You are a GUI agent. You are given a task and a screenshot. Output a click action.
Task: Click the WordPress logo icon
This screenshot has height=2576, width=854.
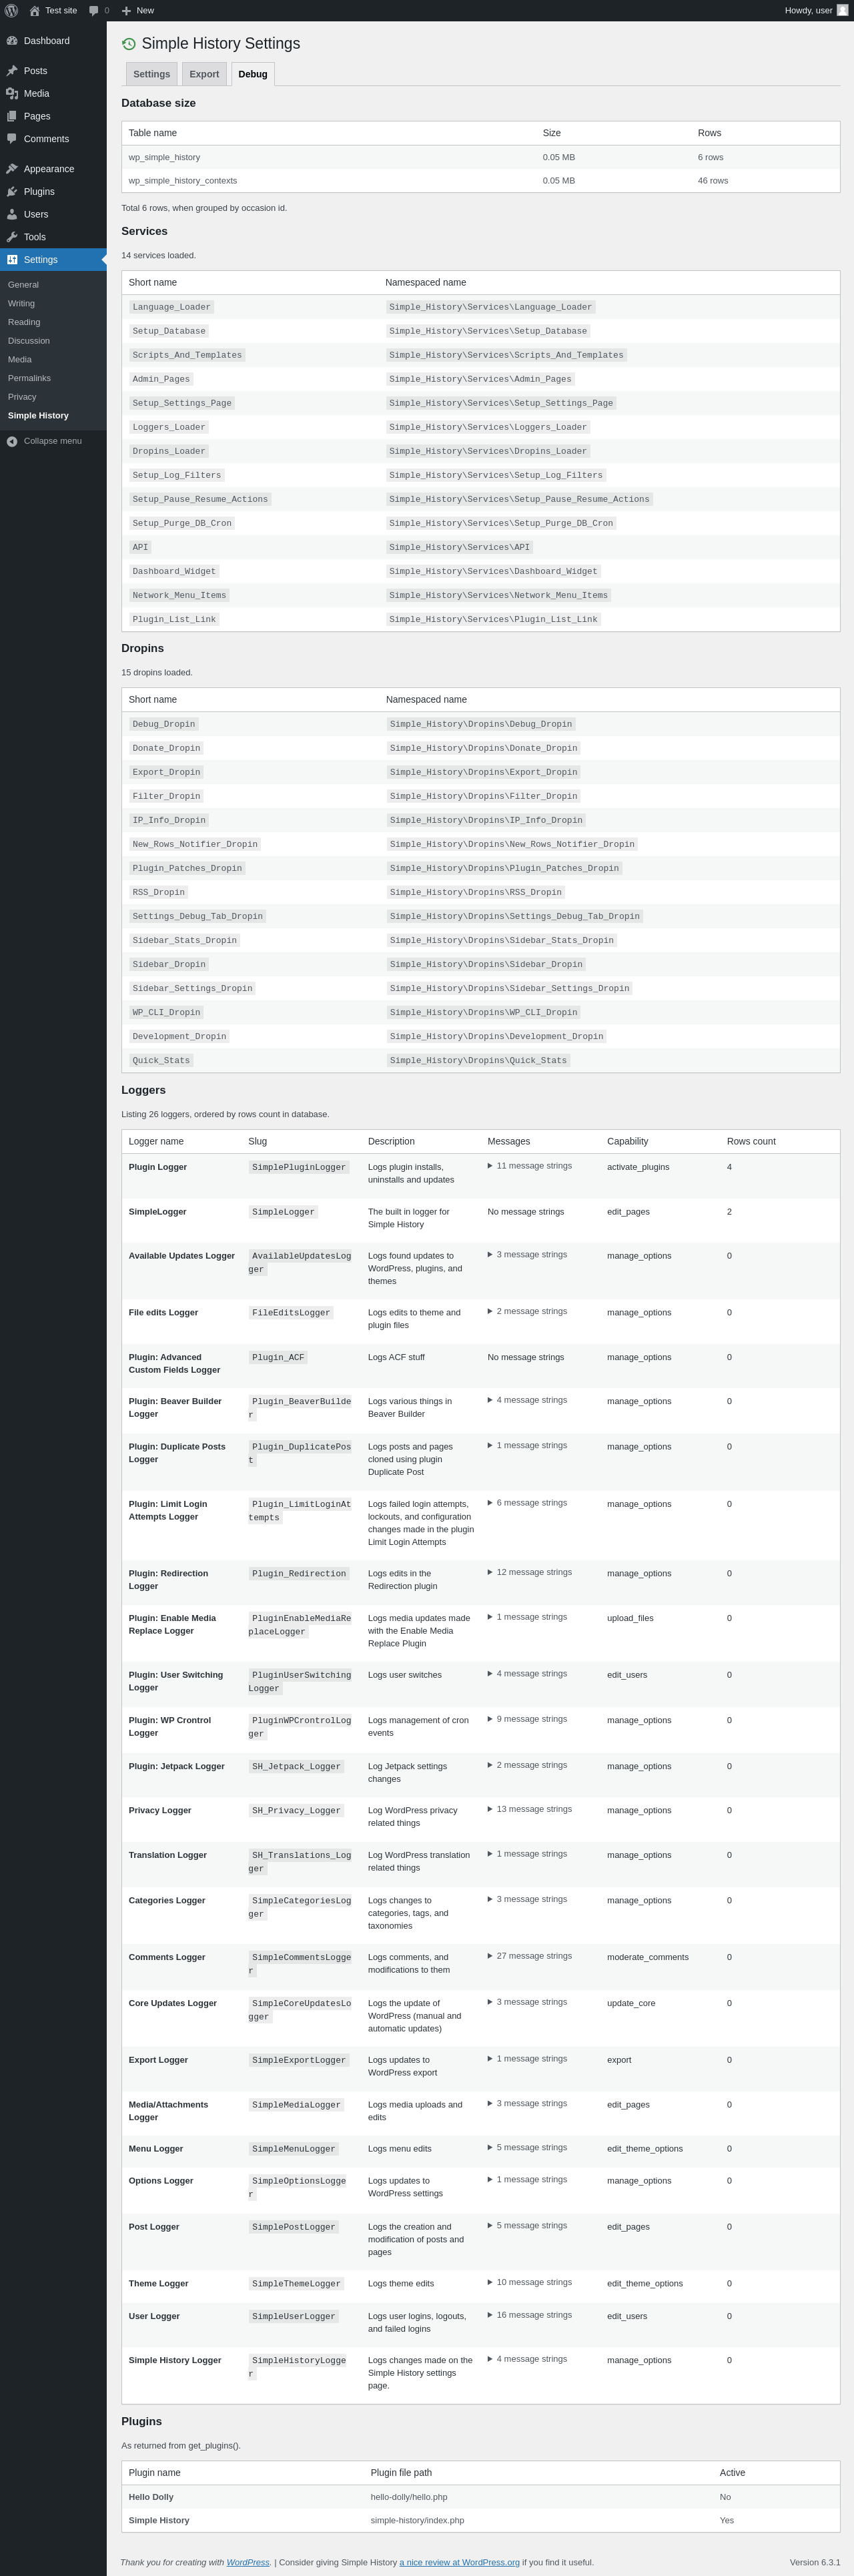click(12, 10)
